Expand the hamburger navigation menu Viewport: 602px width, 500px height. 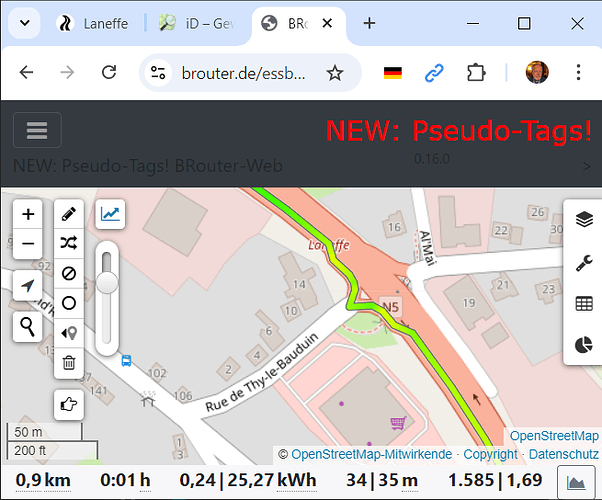click(37, 131)
